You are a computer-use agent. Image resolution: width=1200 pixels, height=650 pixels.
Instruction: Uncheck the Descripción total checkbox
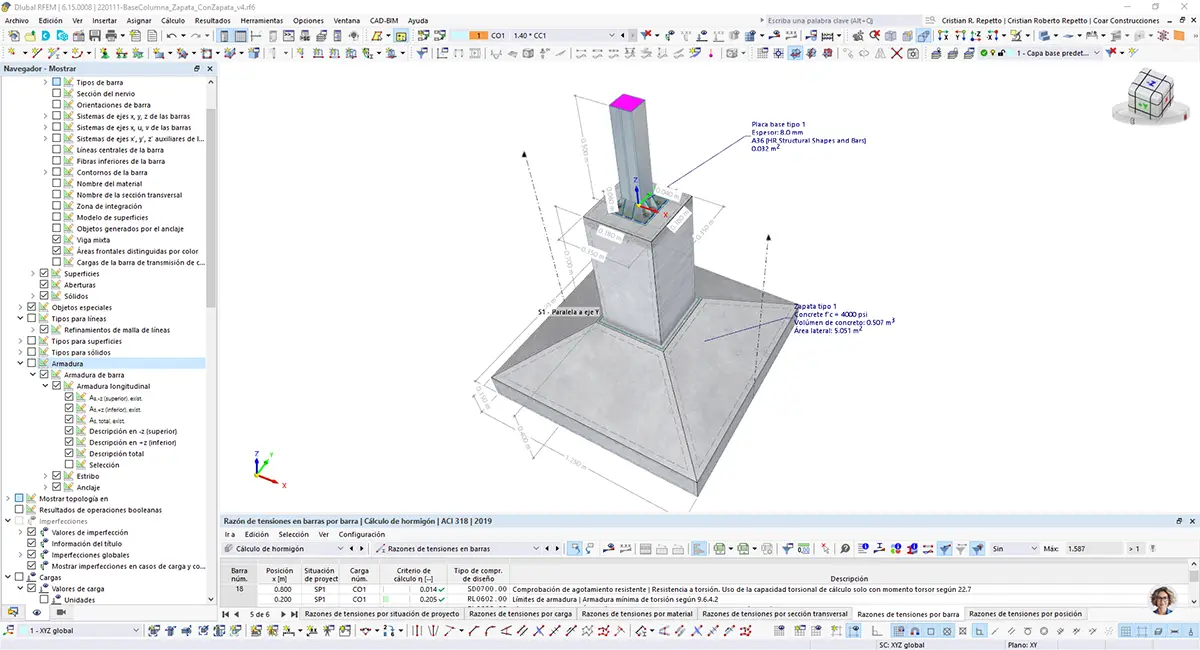[x=68, y=453]
